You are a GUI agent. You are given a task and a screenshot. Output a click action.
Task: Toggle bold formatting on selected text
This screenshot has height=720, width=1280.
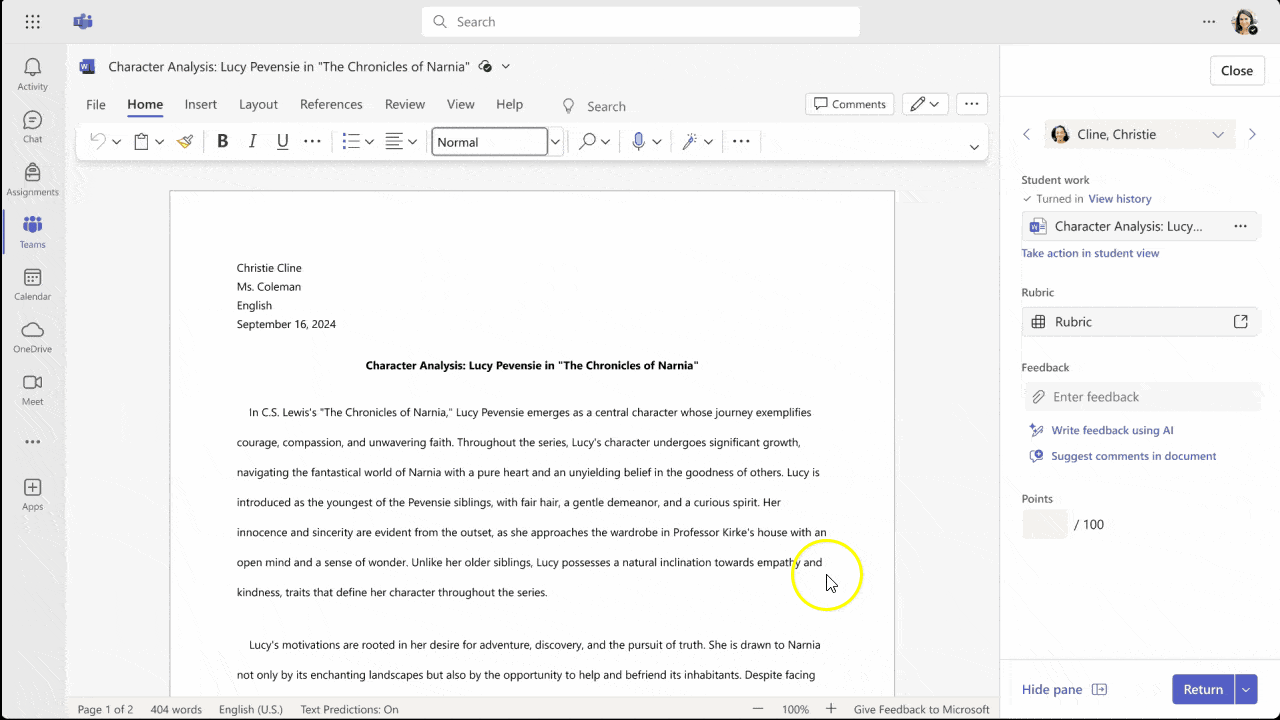222,141
